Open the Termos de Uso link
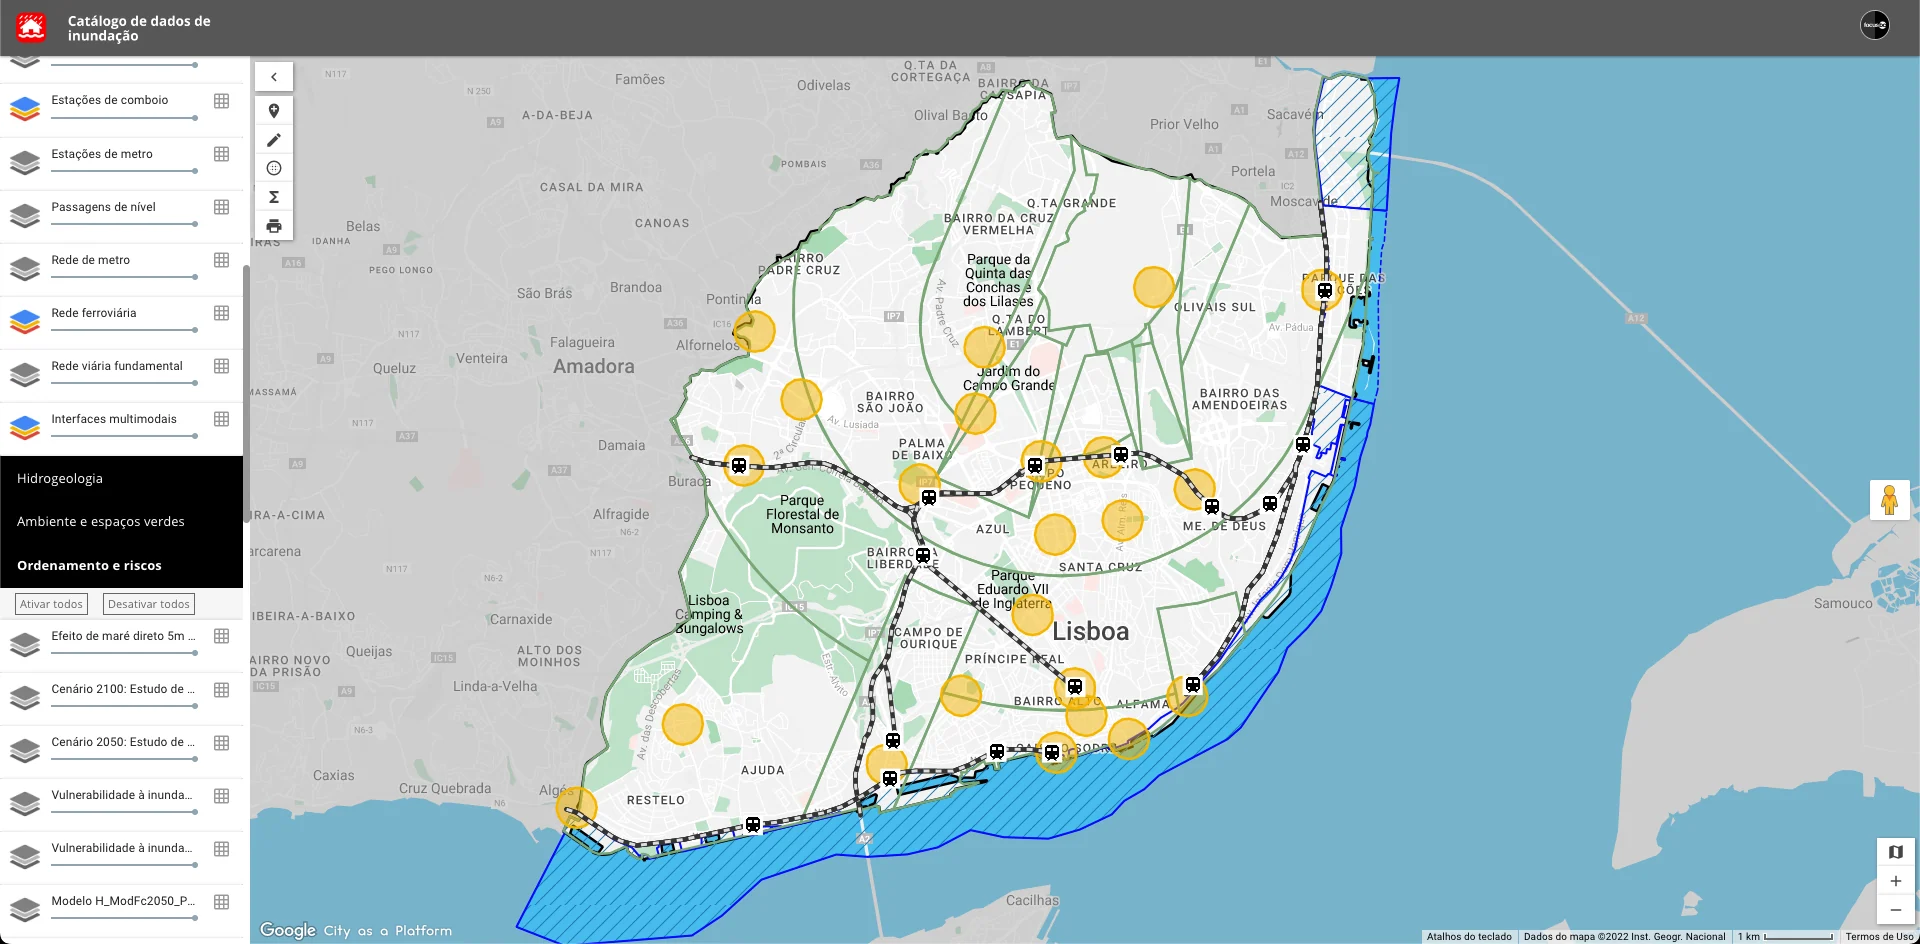This screenshot has height=944, width=1920. (1882, 937)
